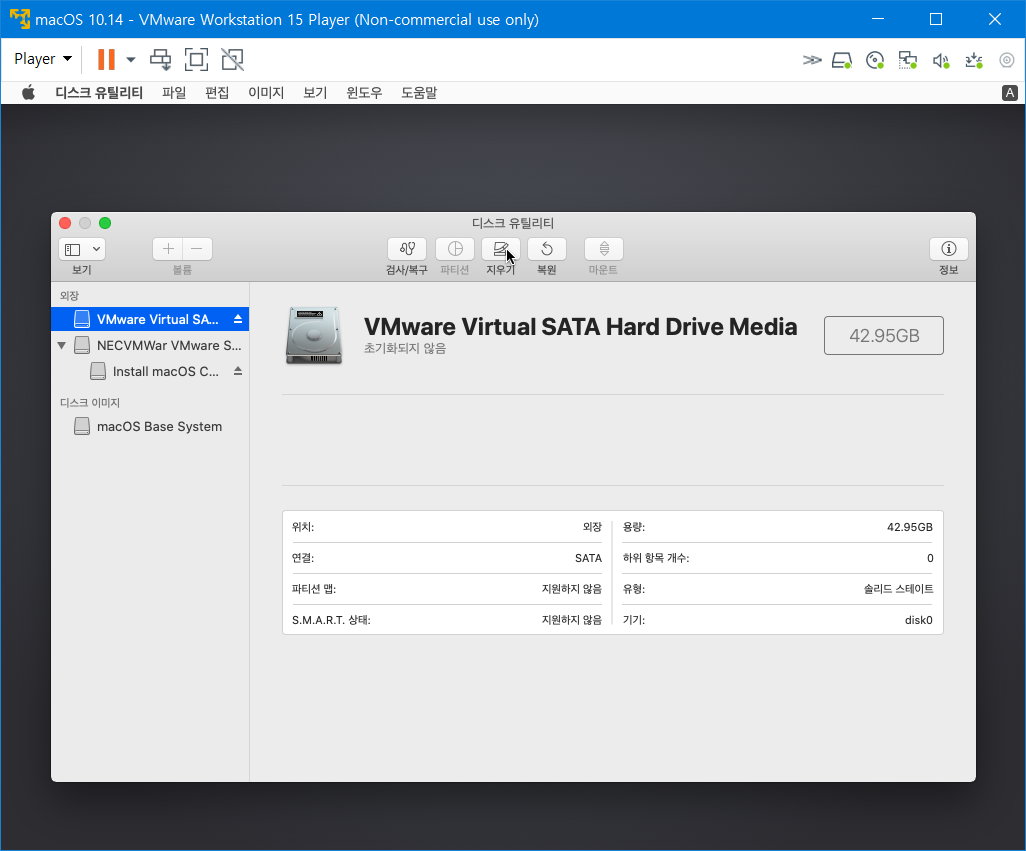1026x851 pixels.
Task: Click the green zoom window button
Action: [x=105, y=223]
